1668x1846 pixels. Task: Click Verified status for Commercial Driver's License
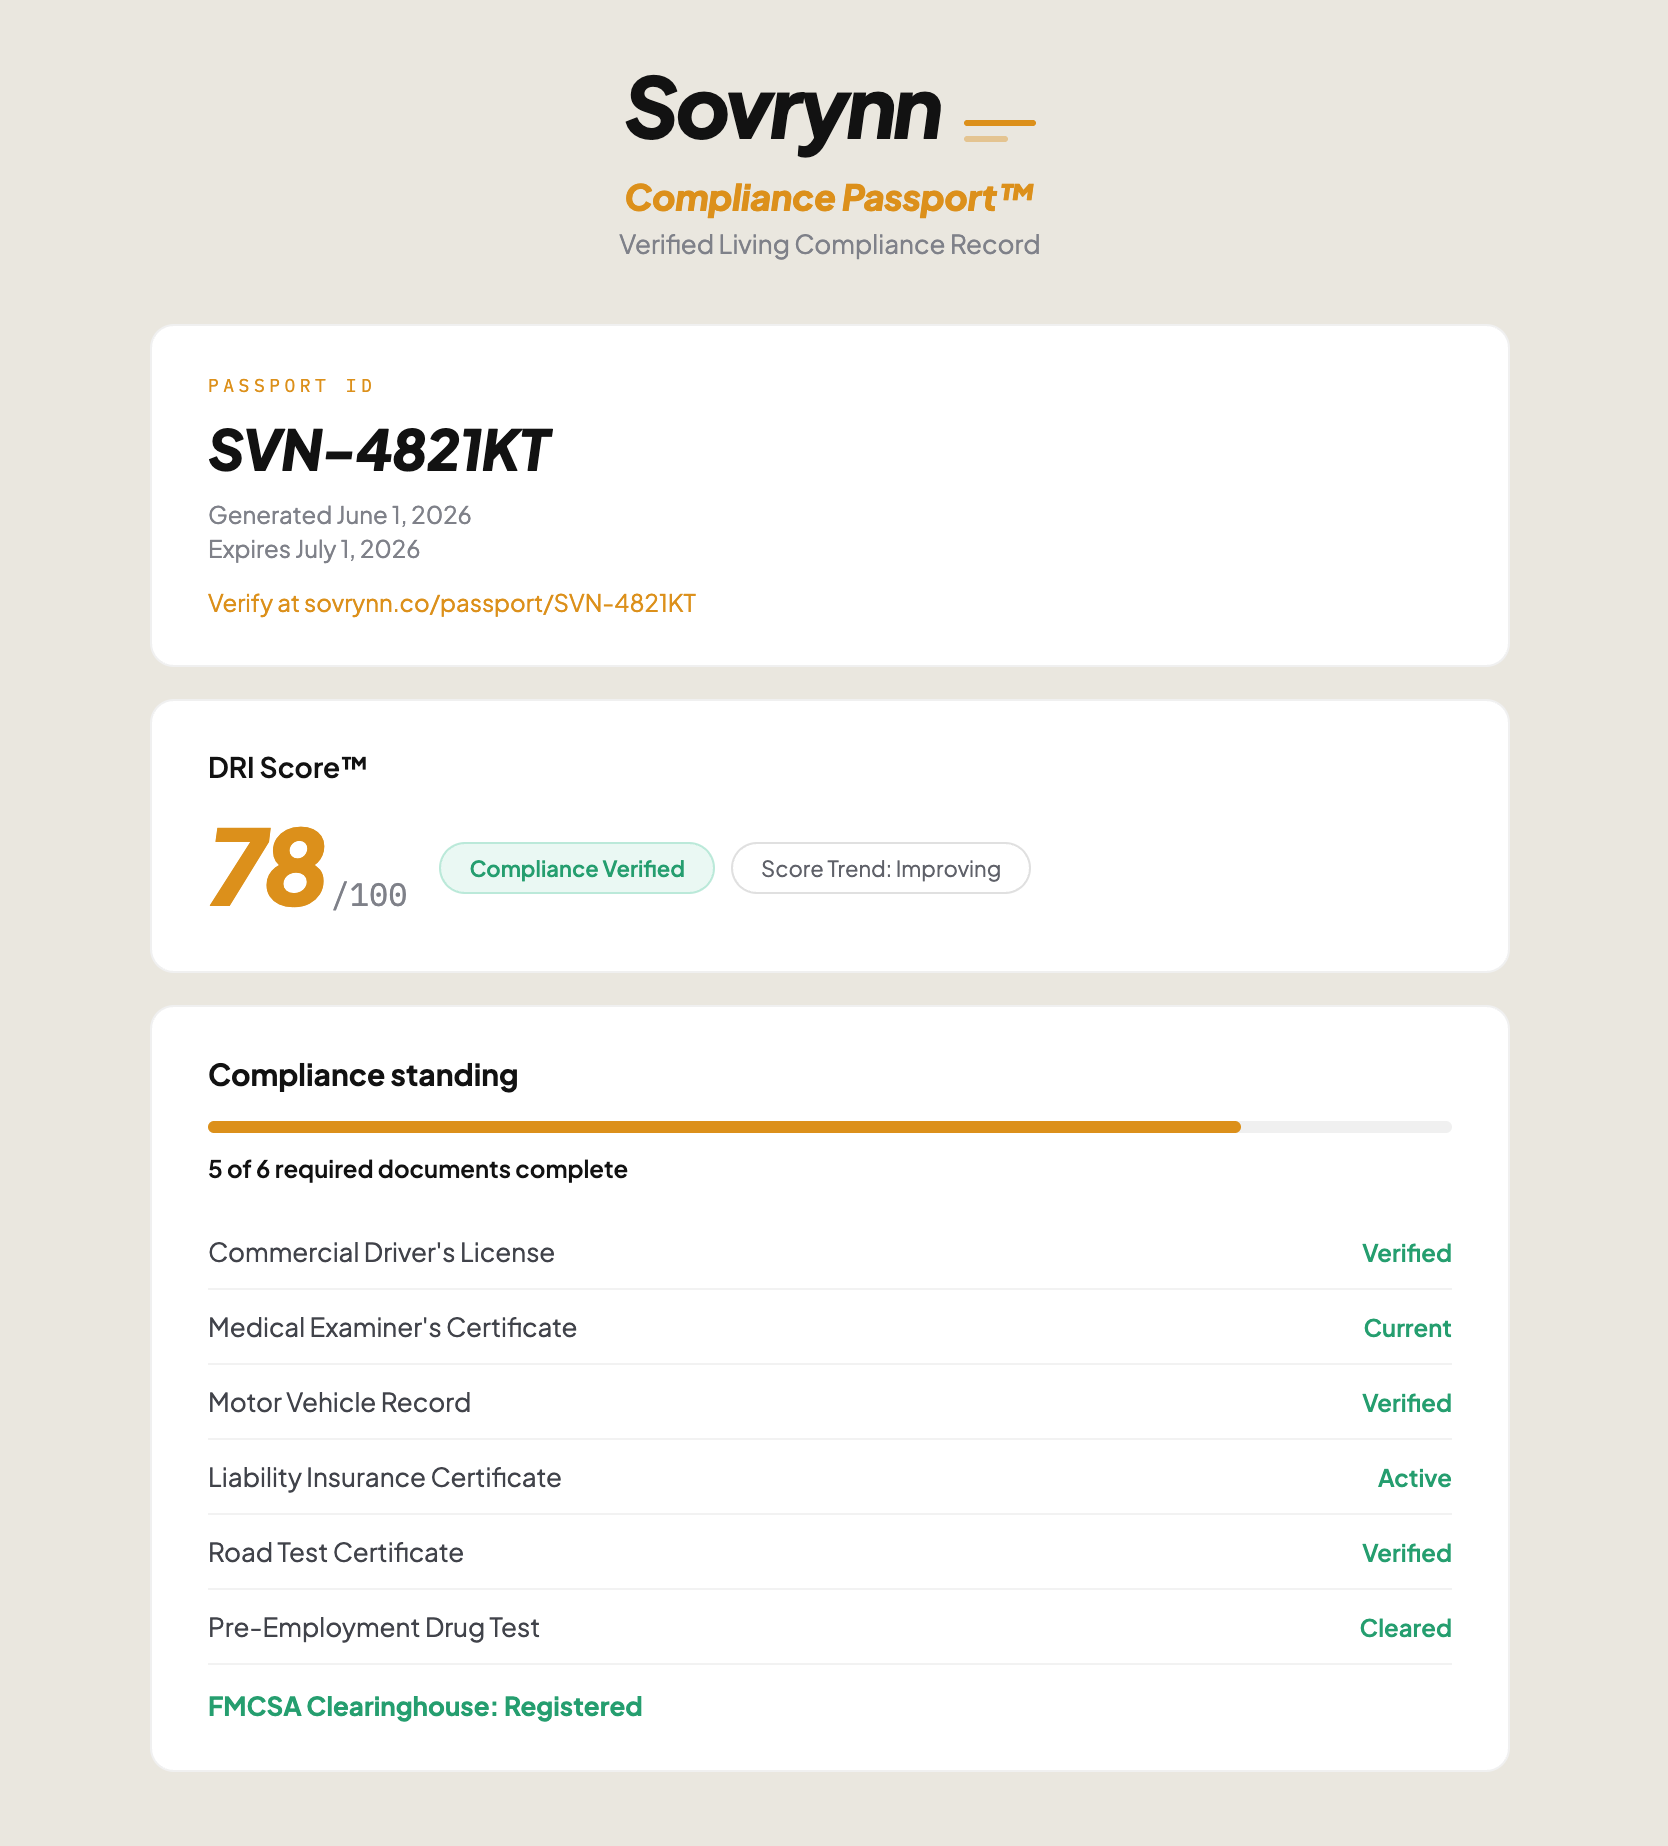click(1406, 1253)
